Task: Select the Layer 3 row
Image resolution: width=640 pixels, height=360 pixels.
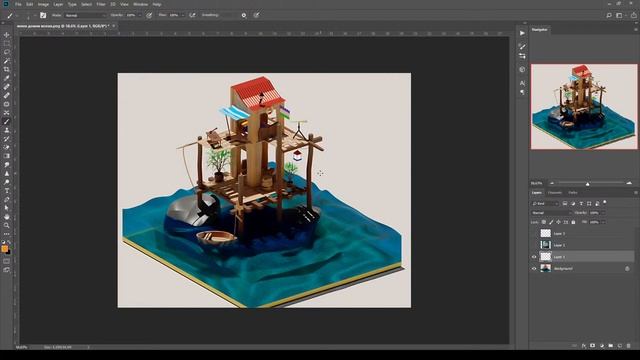Action: coord(583,233)
